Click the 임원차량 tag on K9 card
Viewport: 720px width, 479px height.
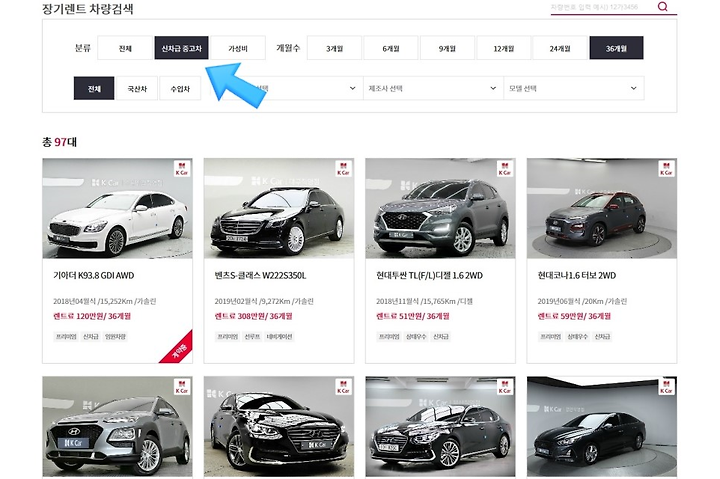click(115, 337)
